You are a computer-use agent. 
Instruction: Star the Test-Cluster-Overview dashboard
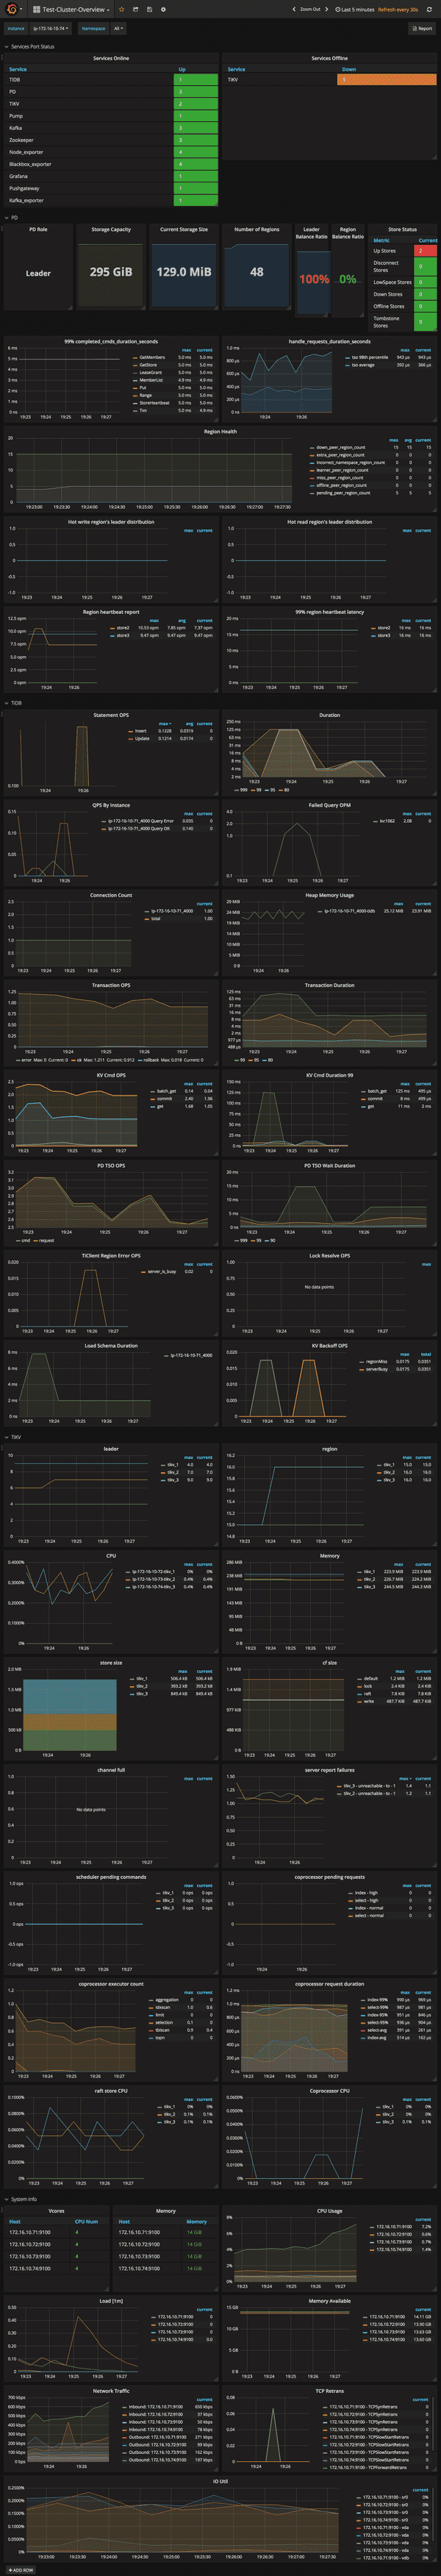tap(122, 9)
